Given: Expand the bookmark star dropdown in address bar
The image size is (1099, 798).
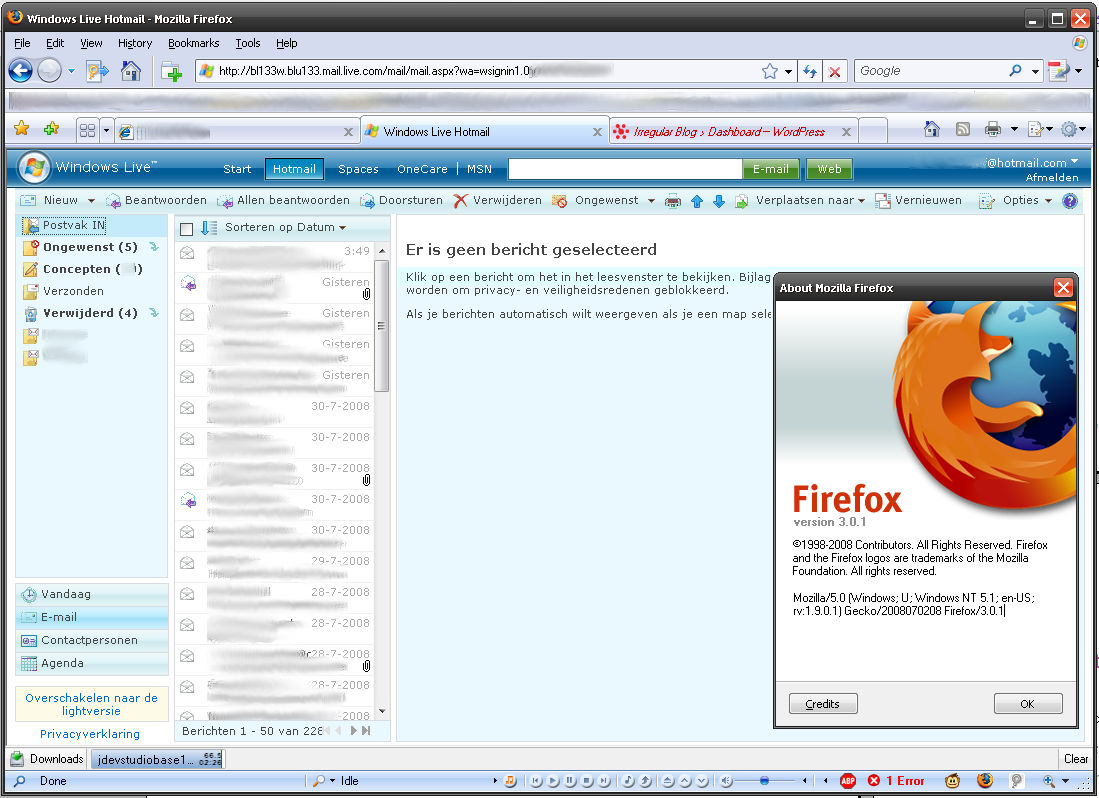Looking at the screenshot, I should tap(789, 71).
